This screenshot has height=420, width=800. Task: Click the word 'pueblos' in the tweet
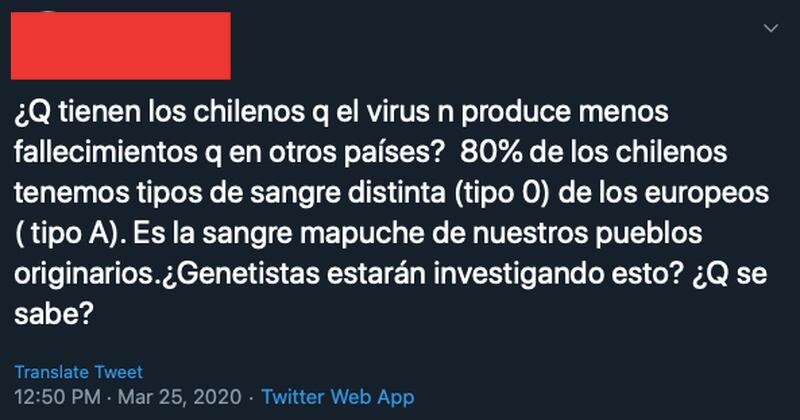tap(647, 235)
